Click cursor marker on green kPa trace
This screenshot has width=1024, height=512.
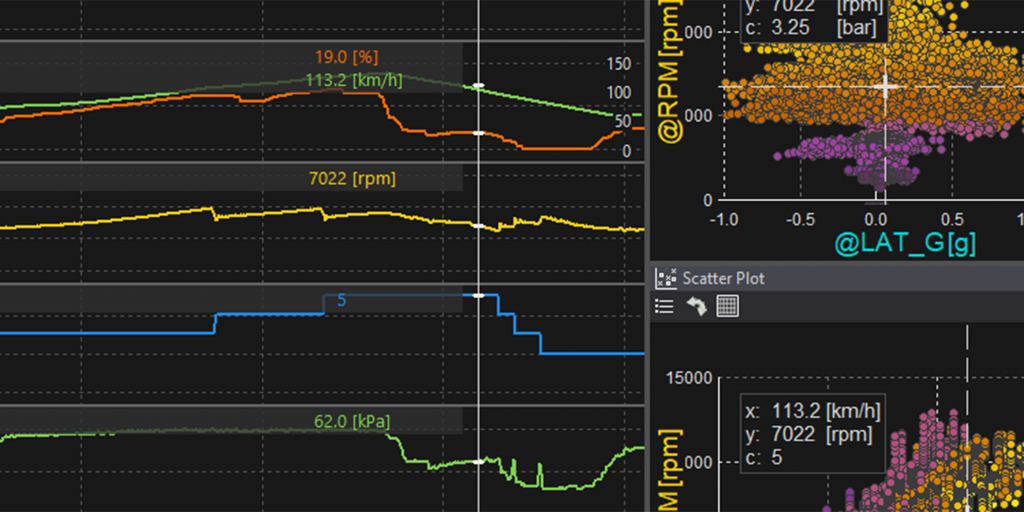pos(478,462)
